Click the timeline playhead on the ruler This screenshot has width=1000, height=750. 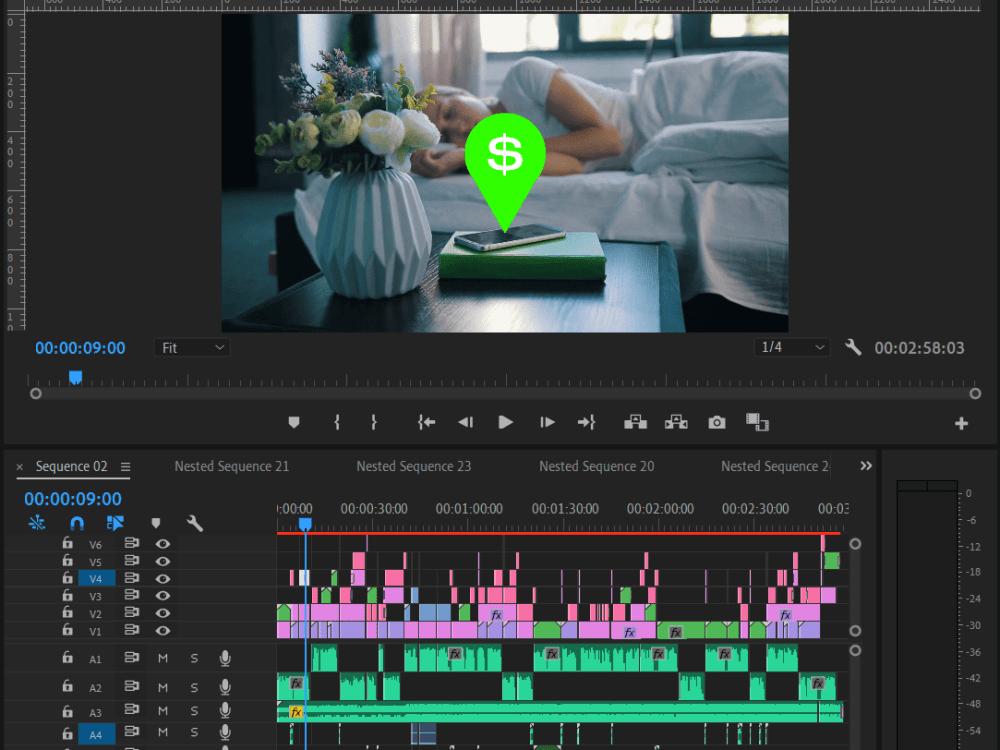(305, 524)
